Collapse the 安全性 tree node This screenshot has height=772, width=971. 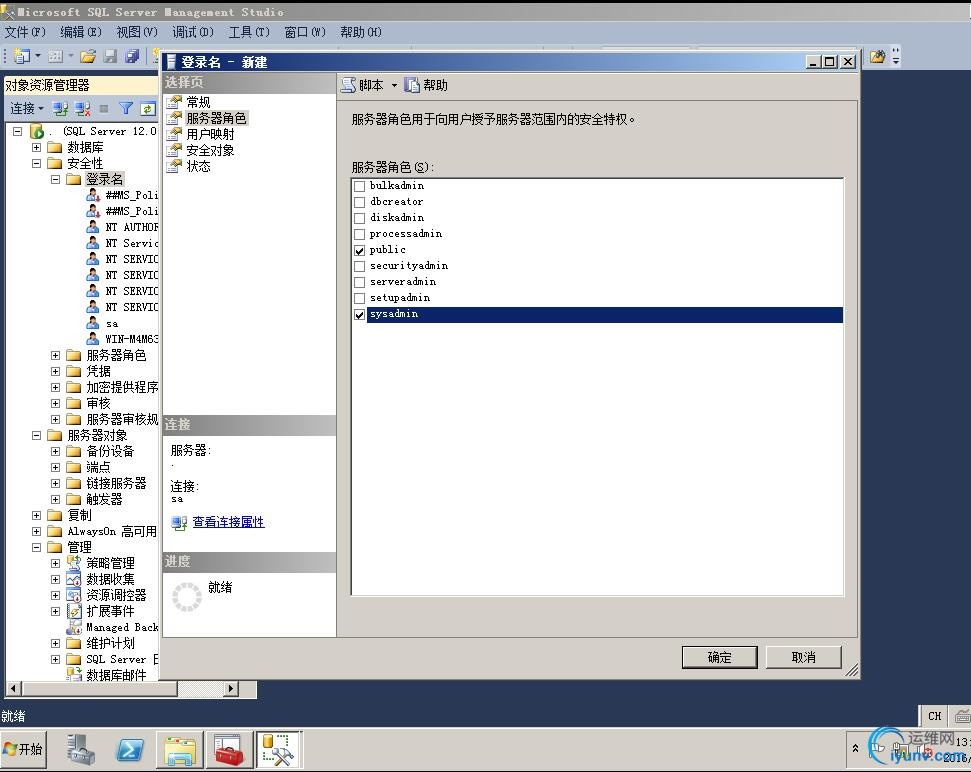coord(37,163)
